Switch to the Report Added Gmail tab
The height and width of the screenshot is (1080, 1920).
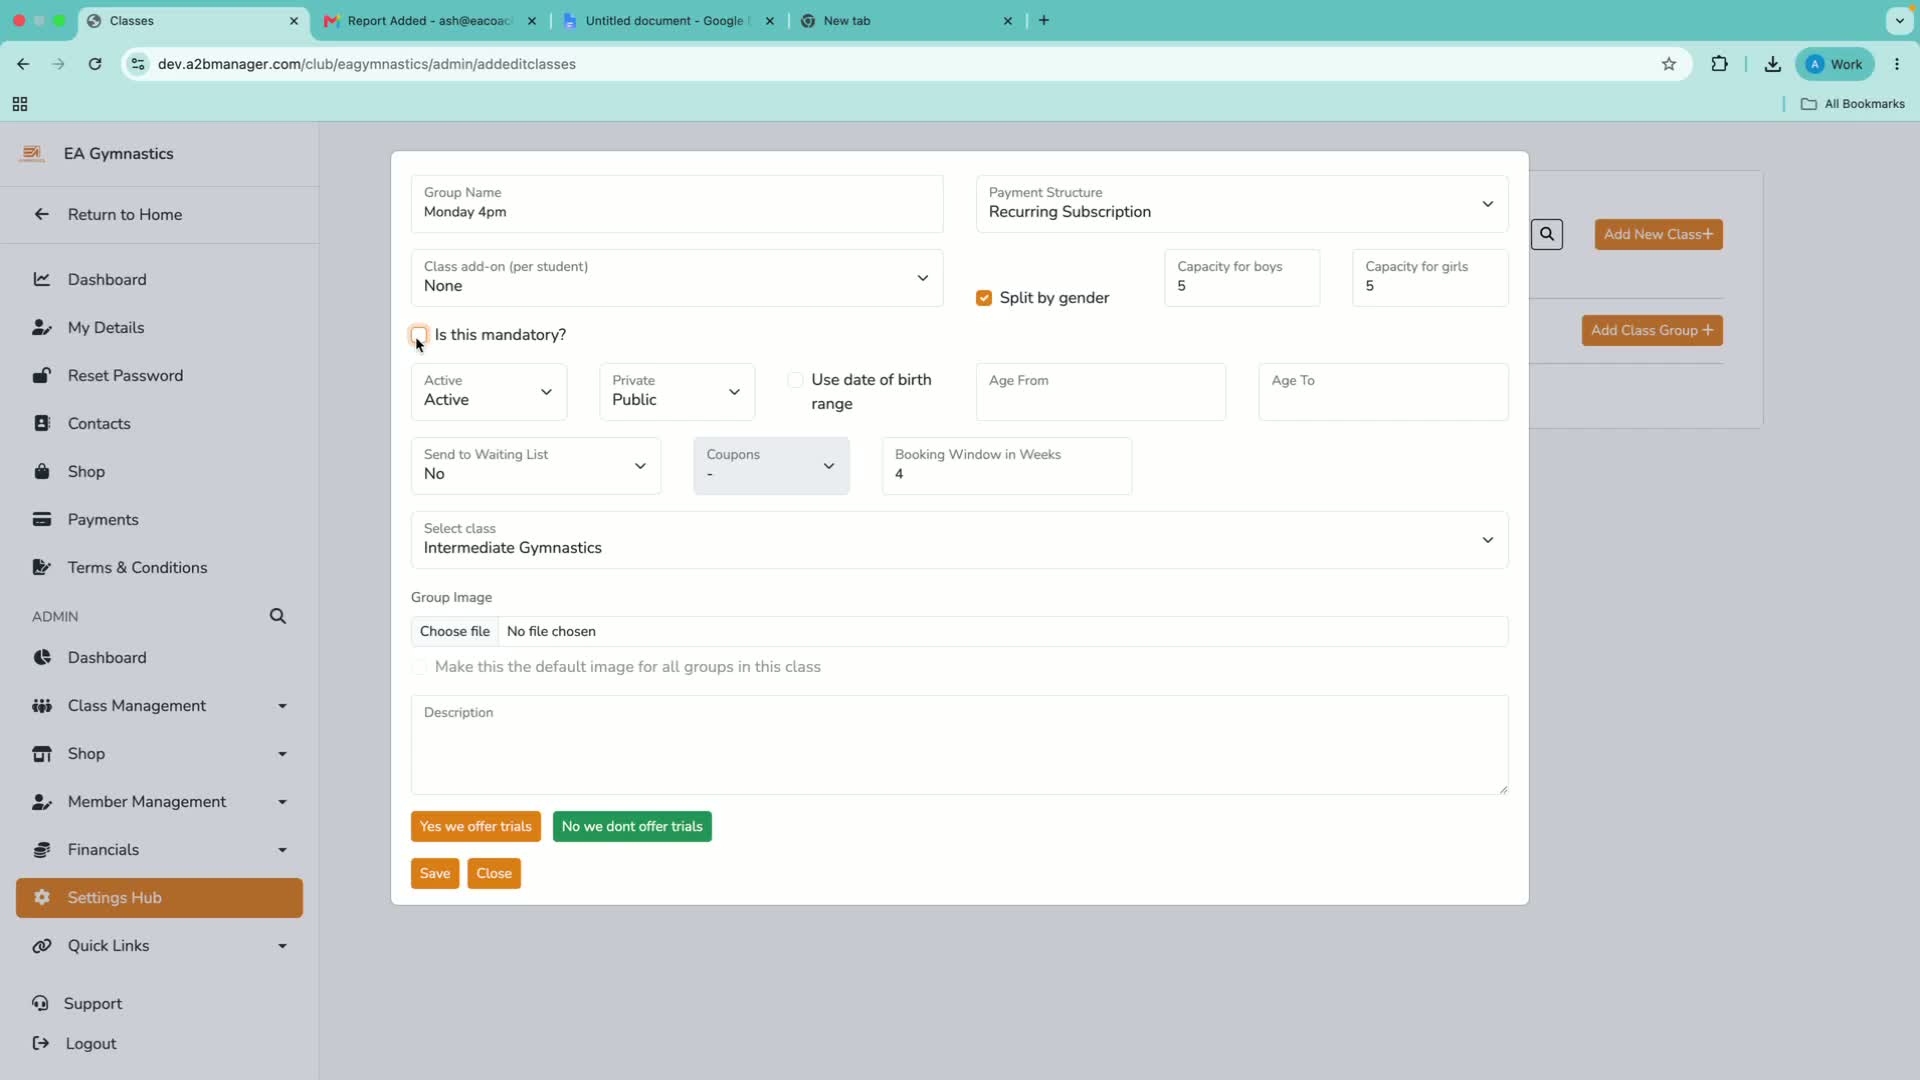point(430,21)
